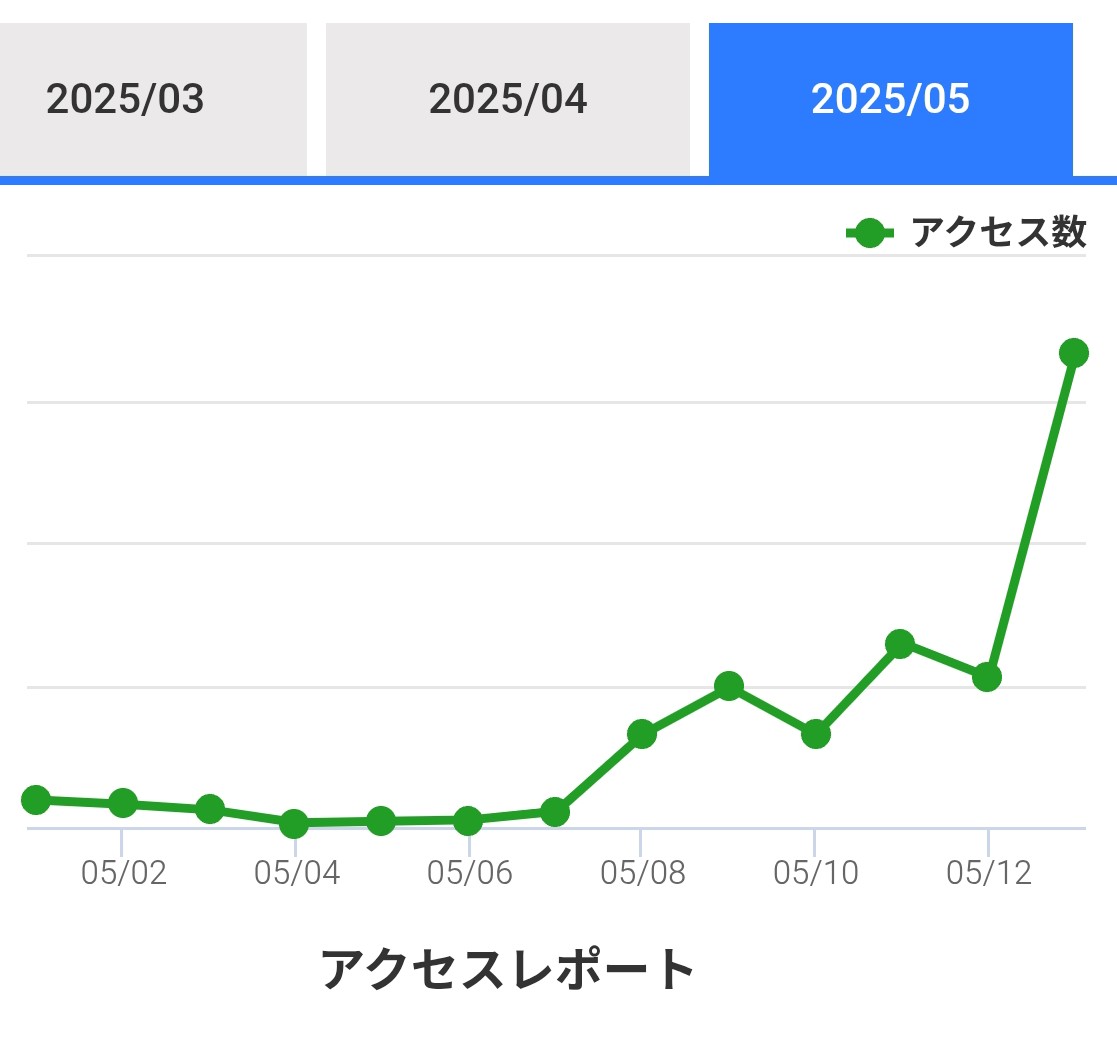Click the アクセス数 legend label
1117x1039 pixels.
point(999,232)
